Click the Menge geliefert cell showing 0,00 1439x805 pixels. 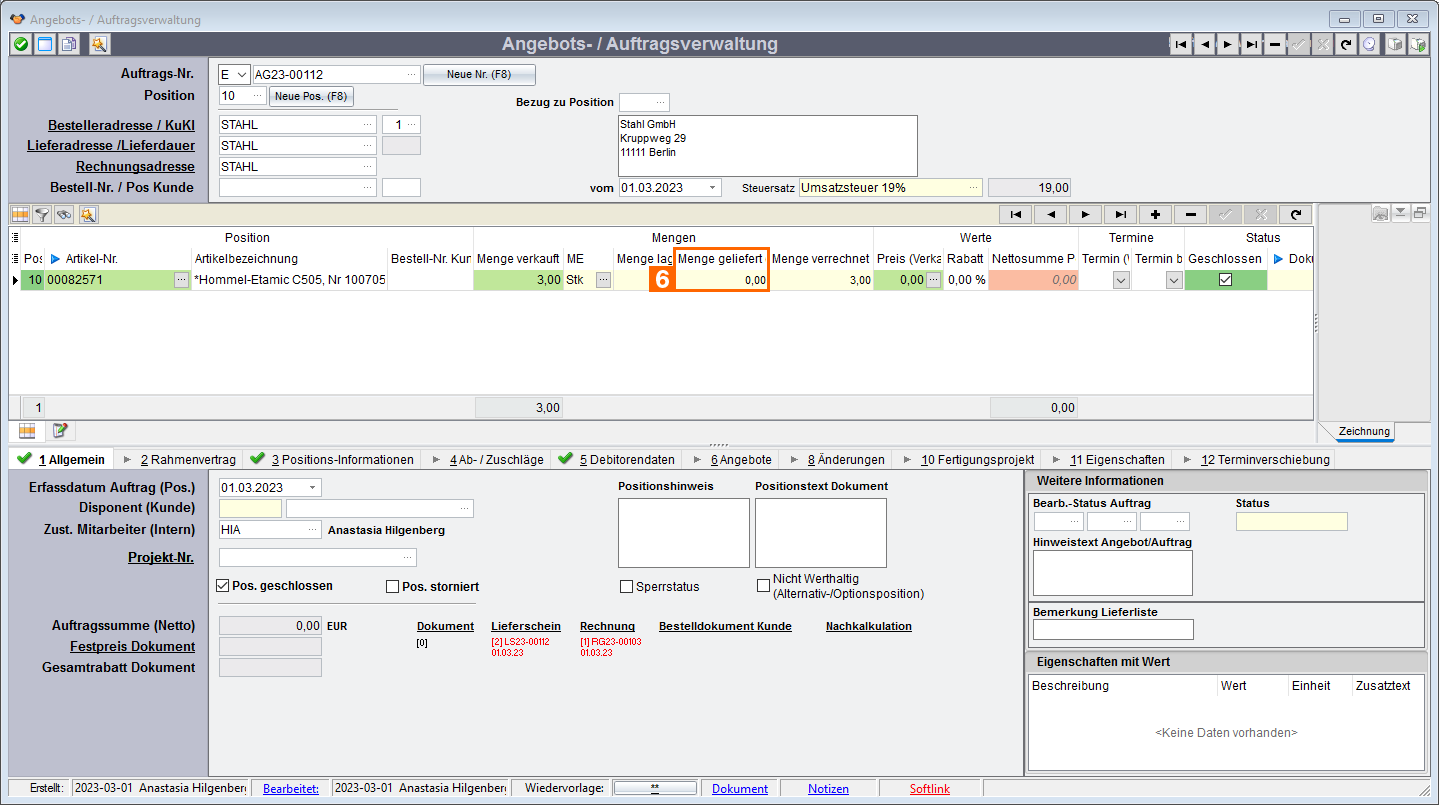723,281
